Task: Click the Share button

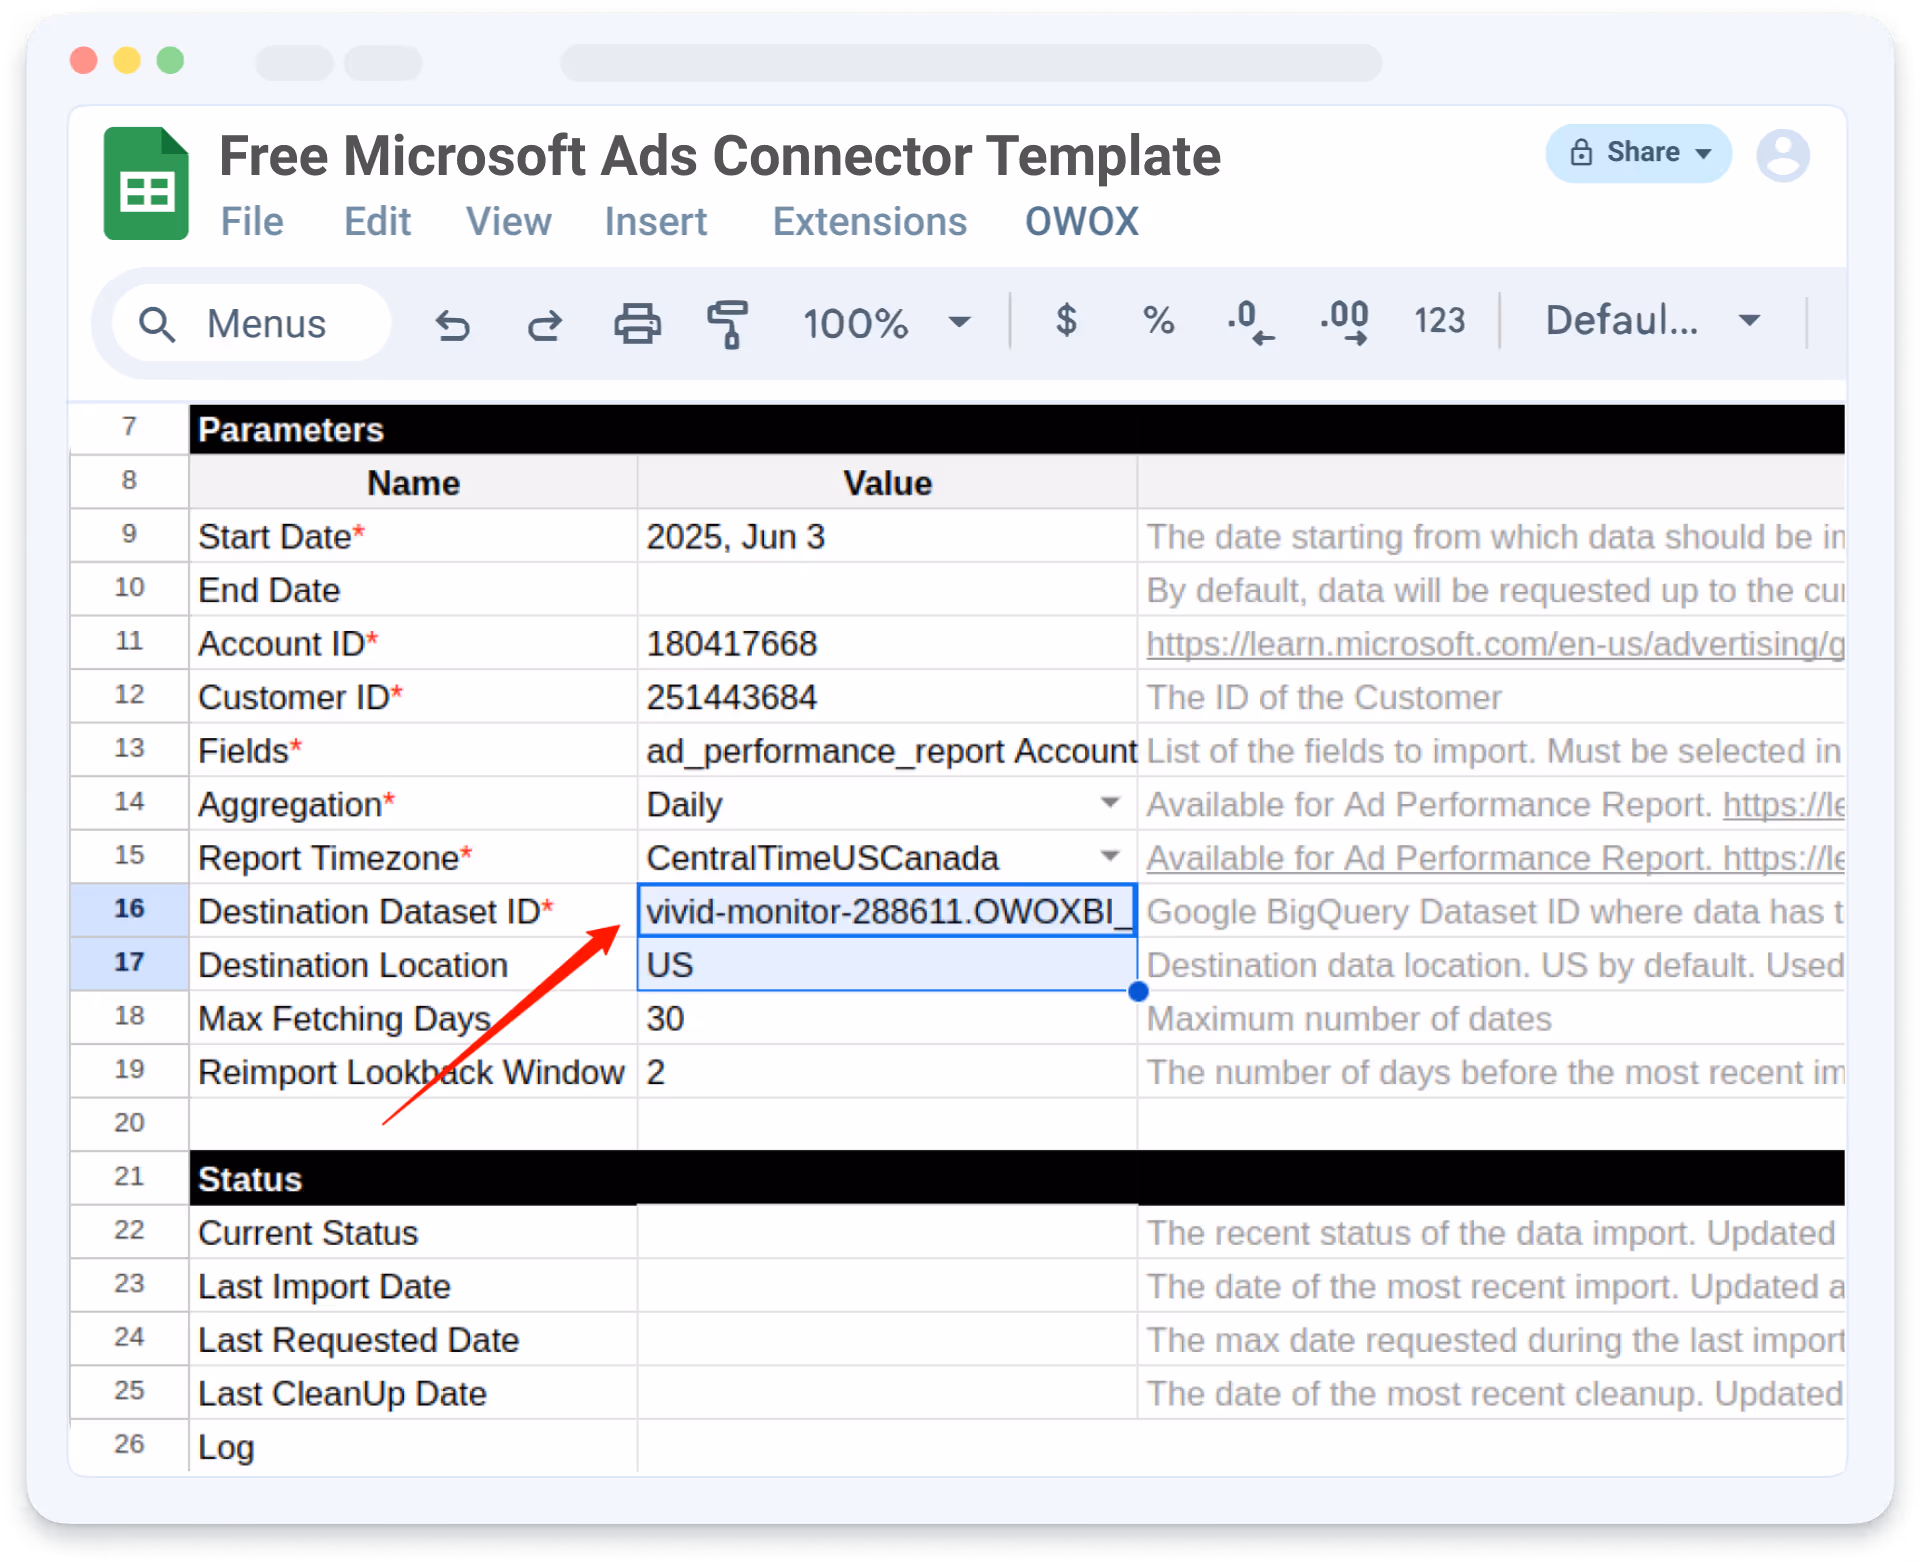Action: pos(1638,153)
